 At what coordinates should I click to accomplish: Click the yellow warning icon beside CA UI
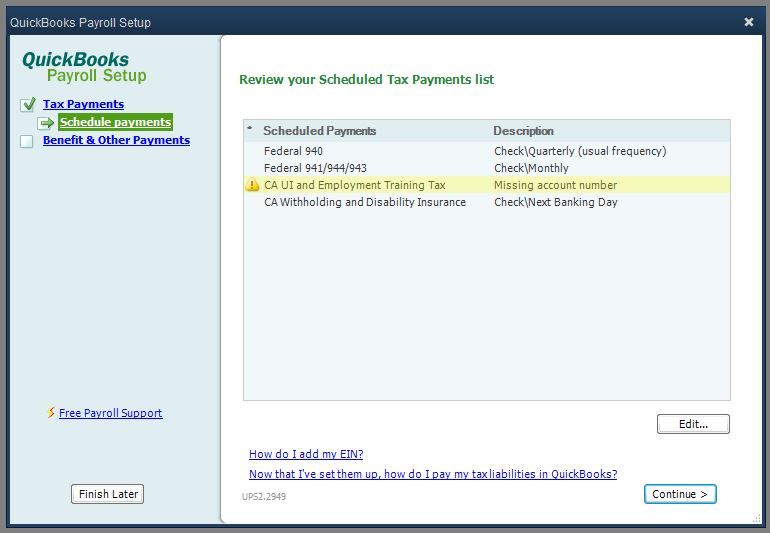(x=252, y=185)
